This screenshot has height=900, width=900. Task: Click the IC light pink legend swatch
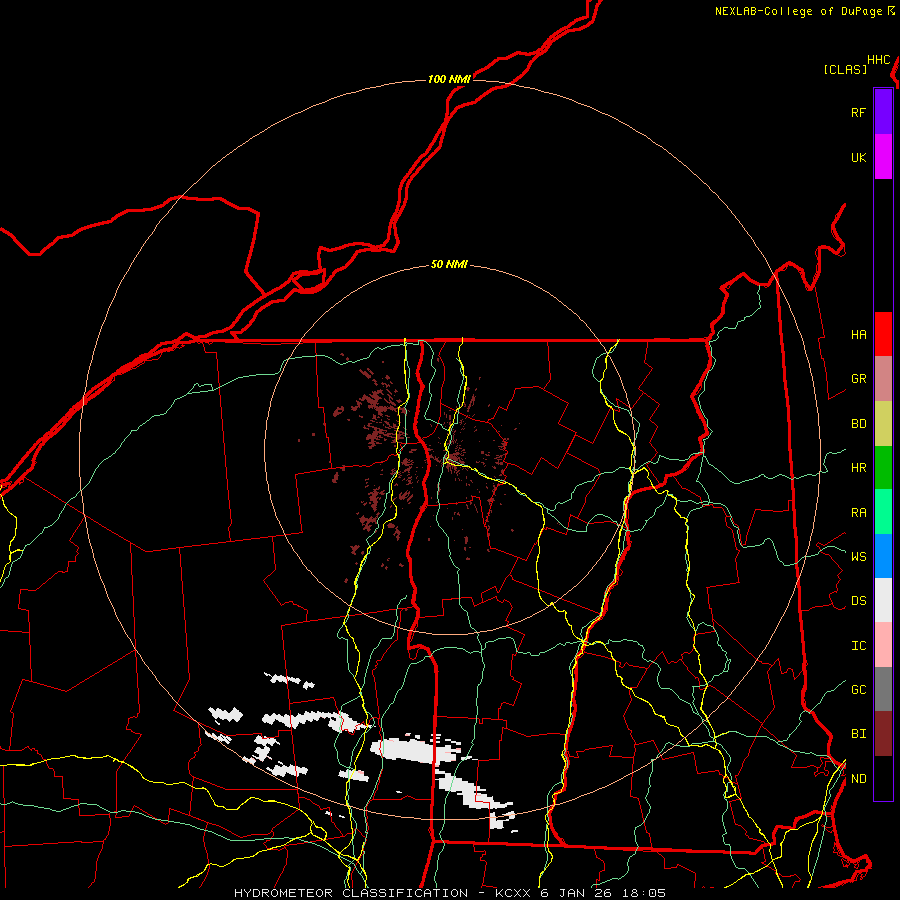[883, 645]
